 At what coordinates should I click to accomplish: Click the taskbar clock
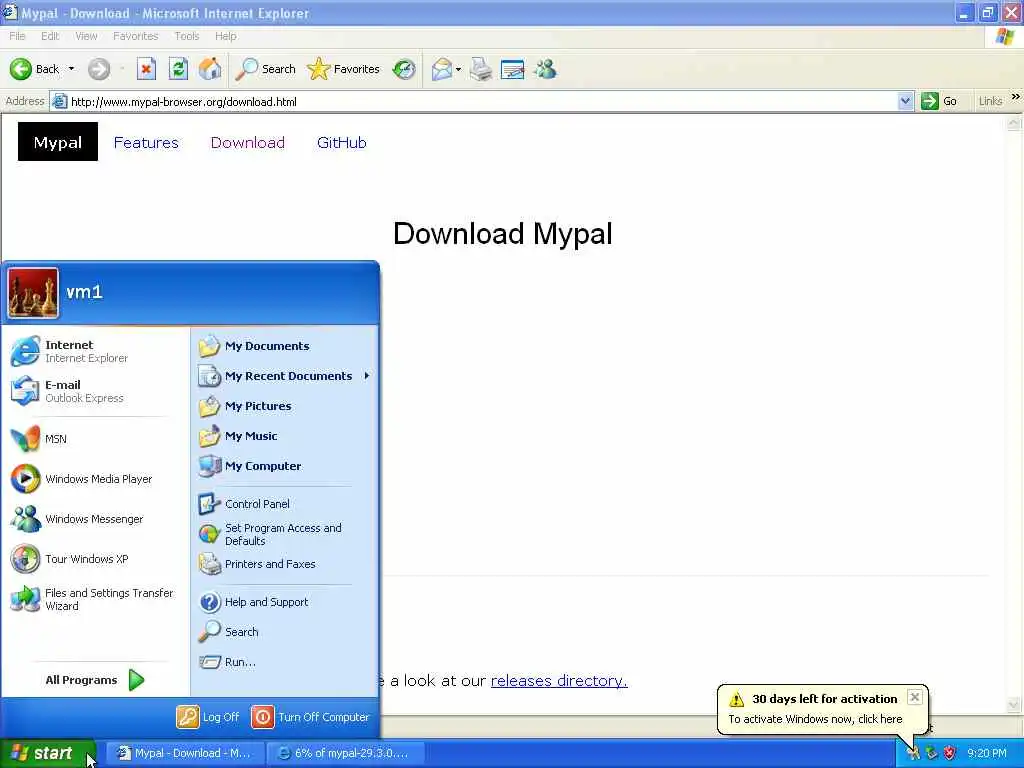pos(987,753)
